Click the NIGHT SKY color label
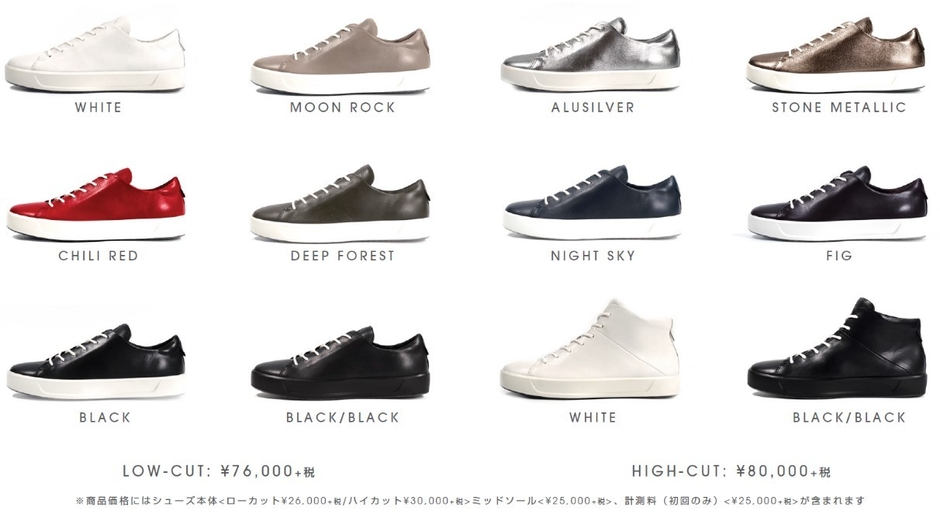Viewport: 940px width, 513px height. pyautogui.click(x=593, y=256)
